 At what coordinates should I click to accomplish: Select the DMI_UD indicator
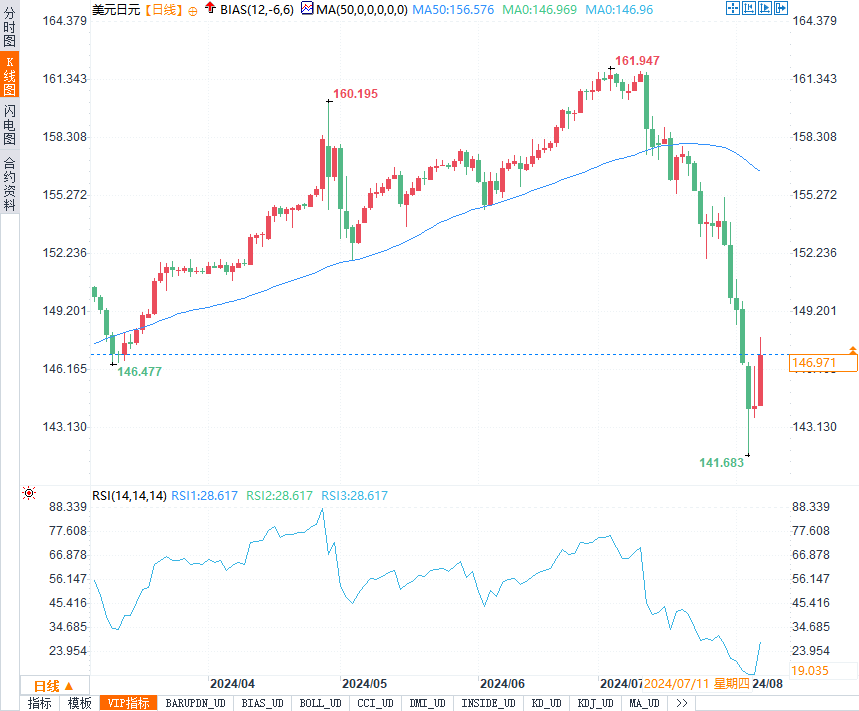click(x=427, y=703)
